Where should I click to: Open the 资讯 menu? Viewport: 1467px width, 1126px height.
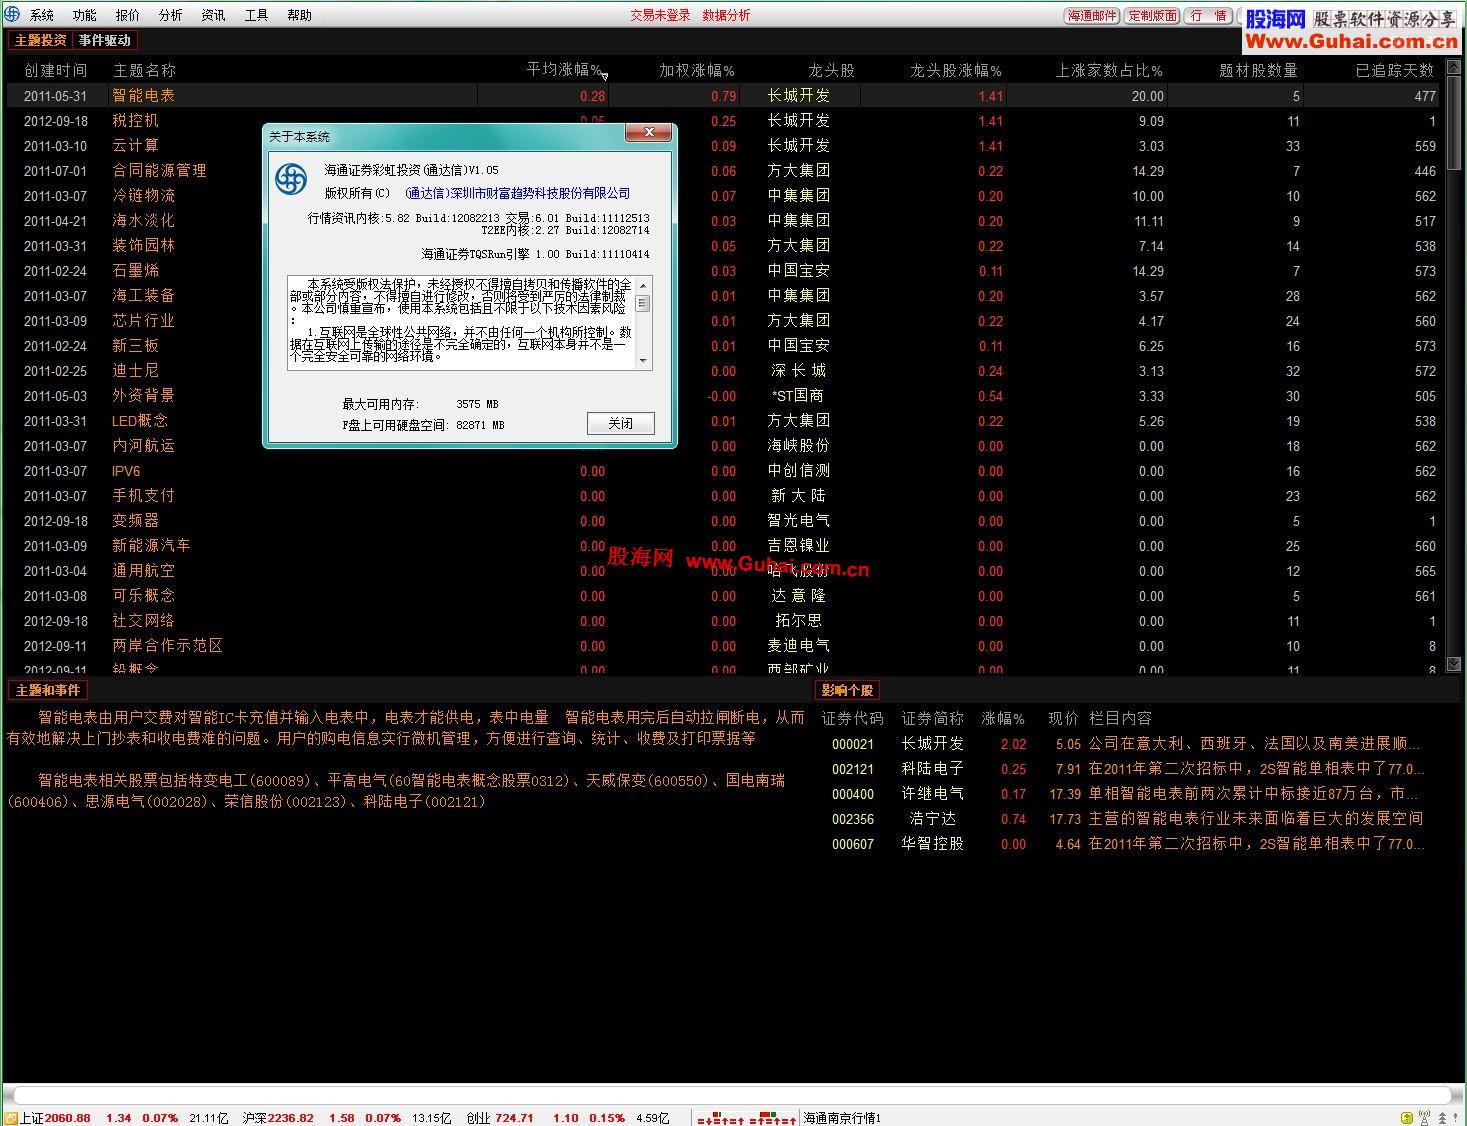214,15
